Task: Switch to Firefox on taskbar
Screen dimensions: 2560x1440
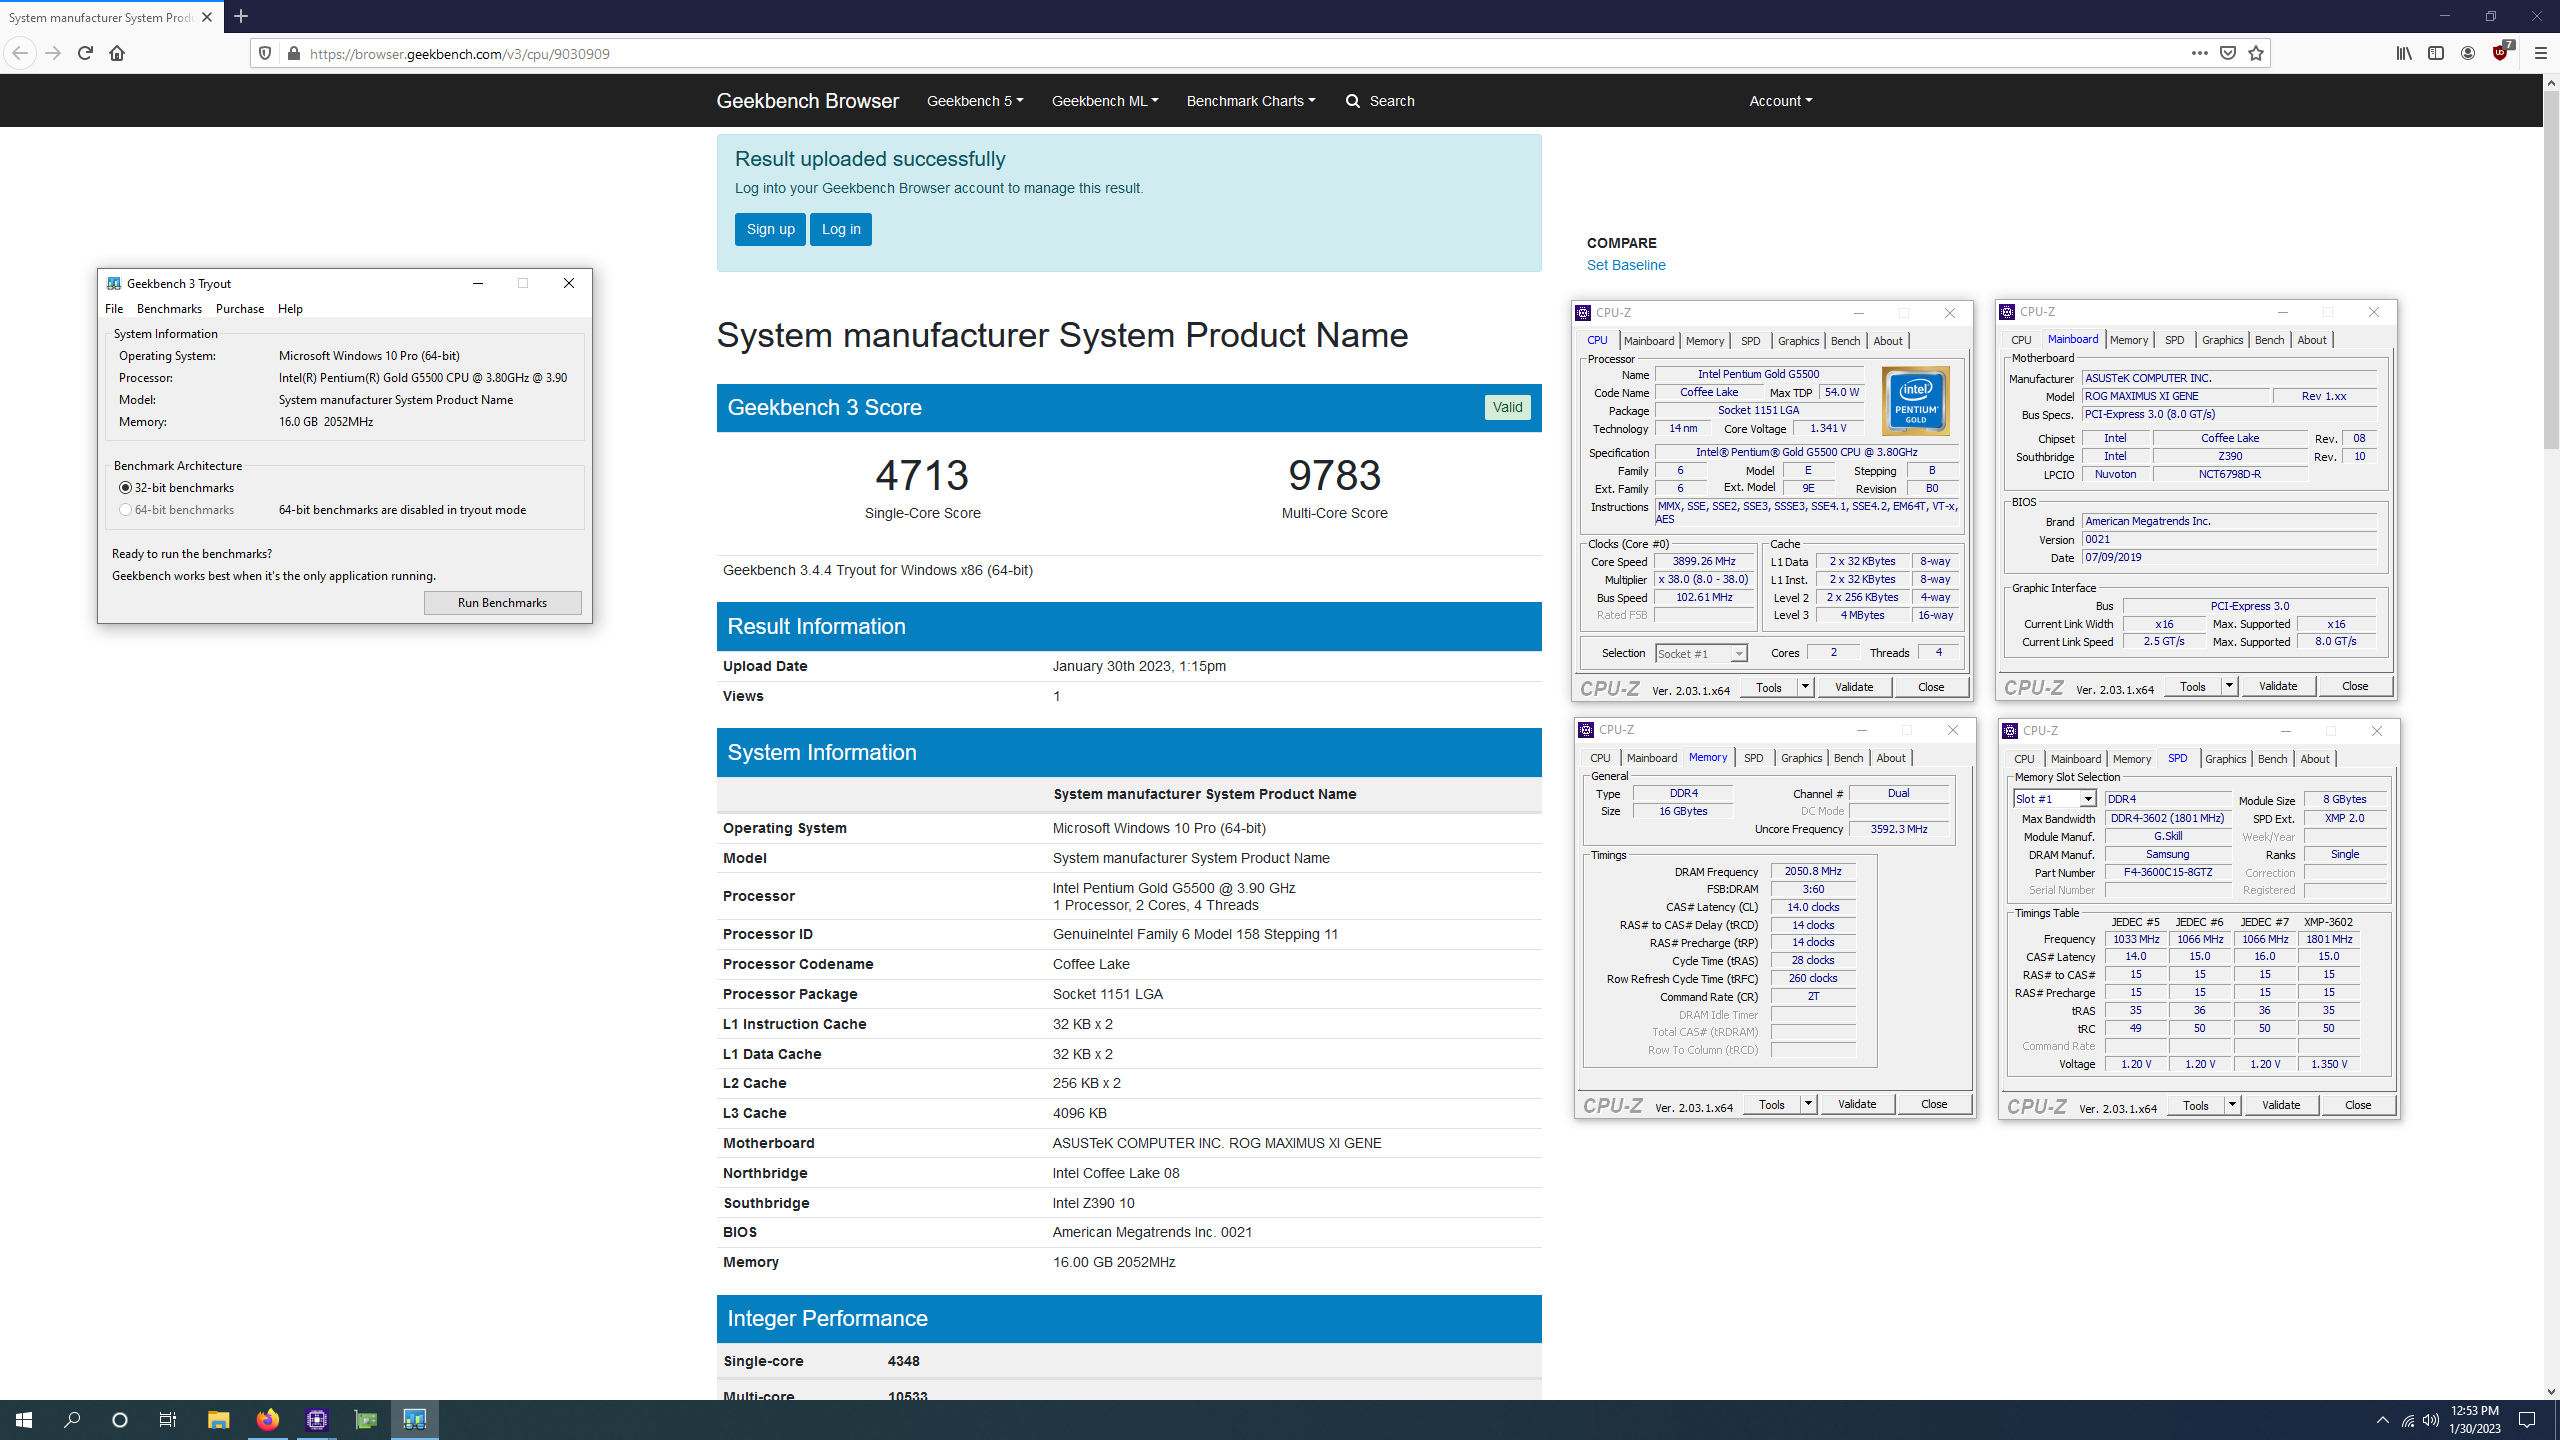Action: [267, 1420]
